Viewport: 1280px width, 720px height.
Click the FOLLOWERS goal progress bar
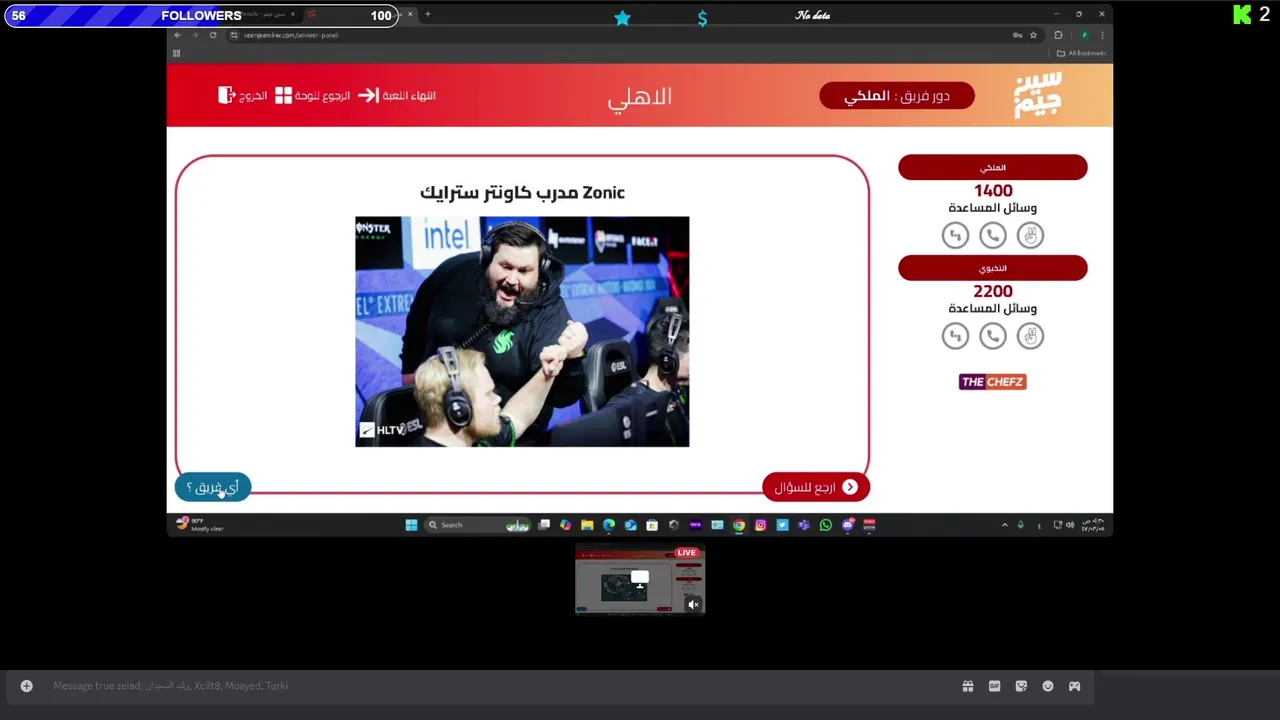tap(201, 15)
